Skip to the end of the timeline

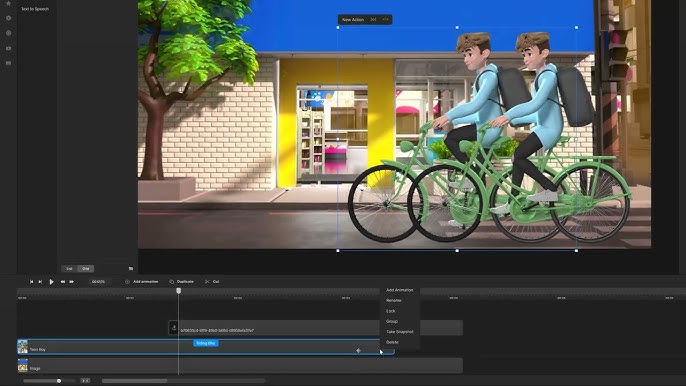pos(40,282)
